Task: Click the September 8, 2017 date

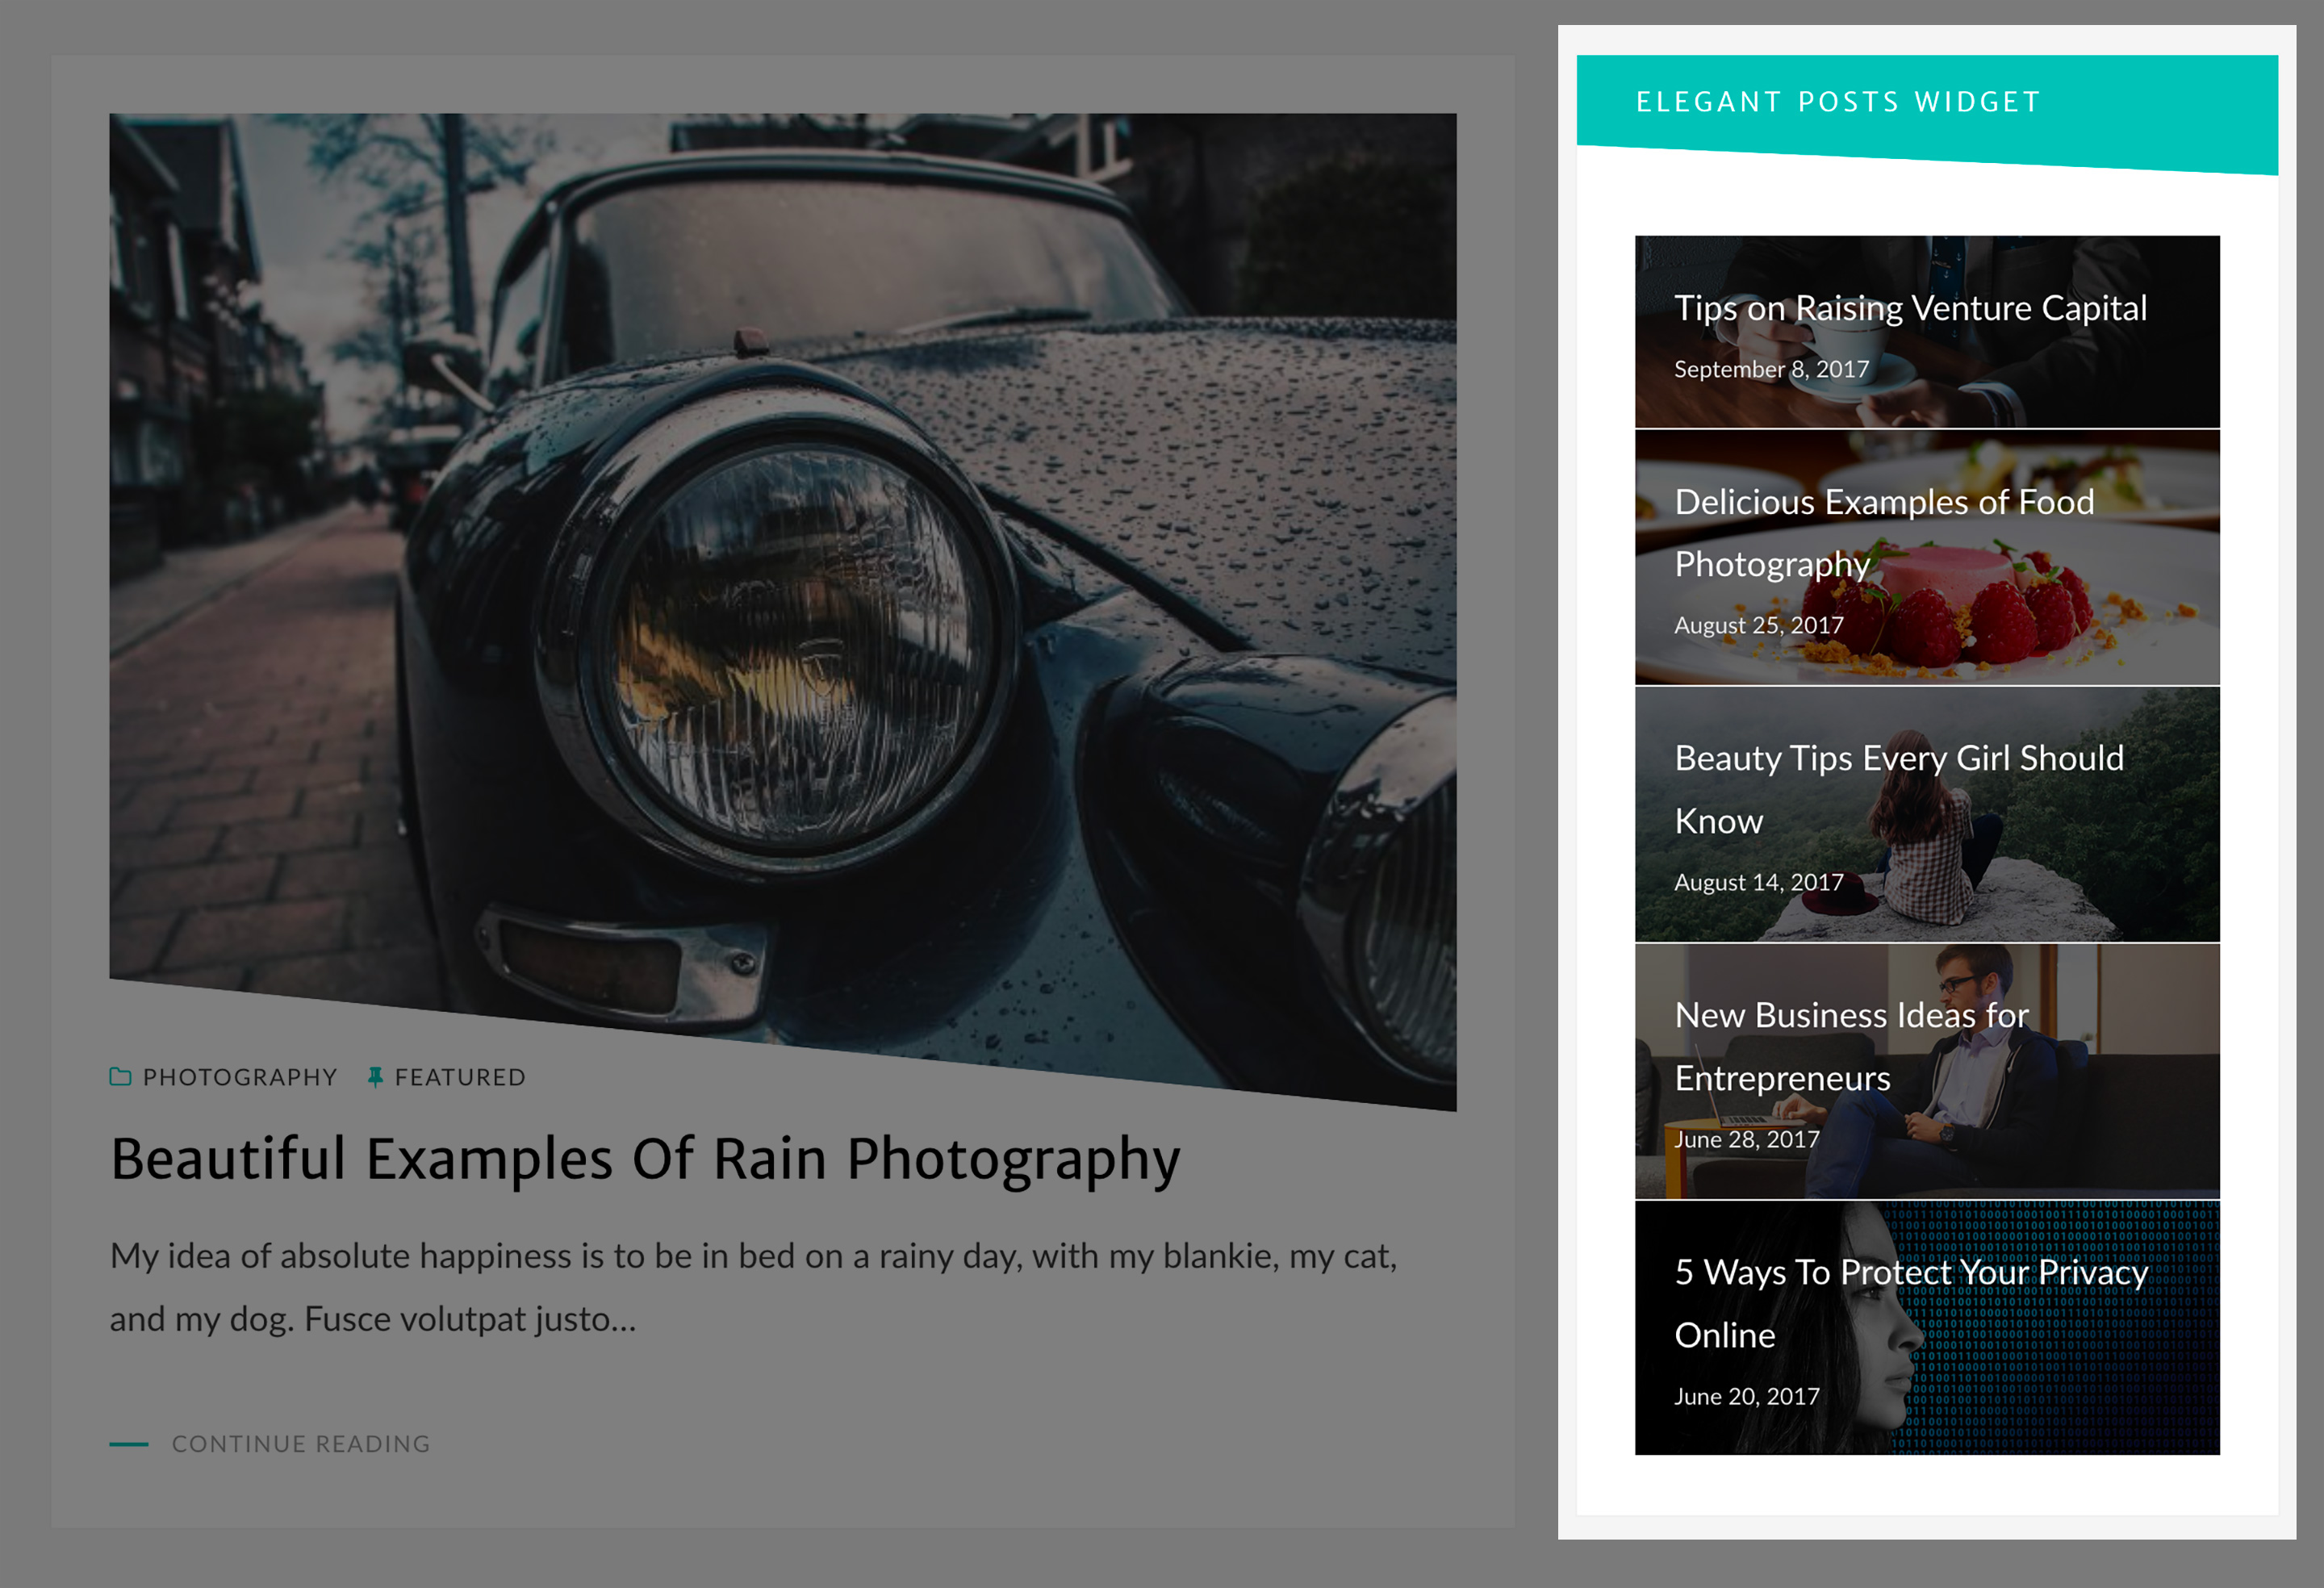Action: click(x=1771, y=369)
